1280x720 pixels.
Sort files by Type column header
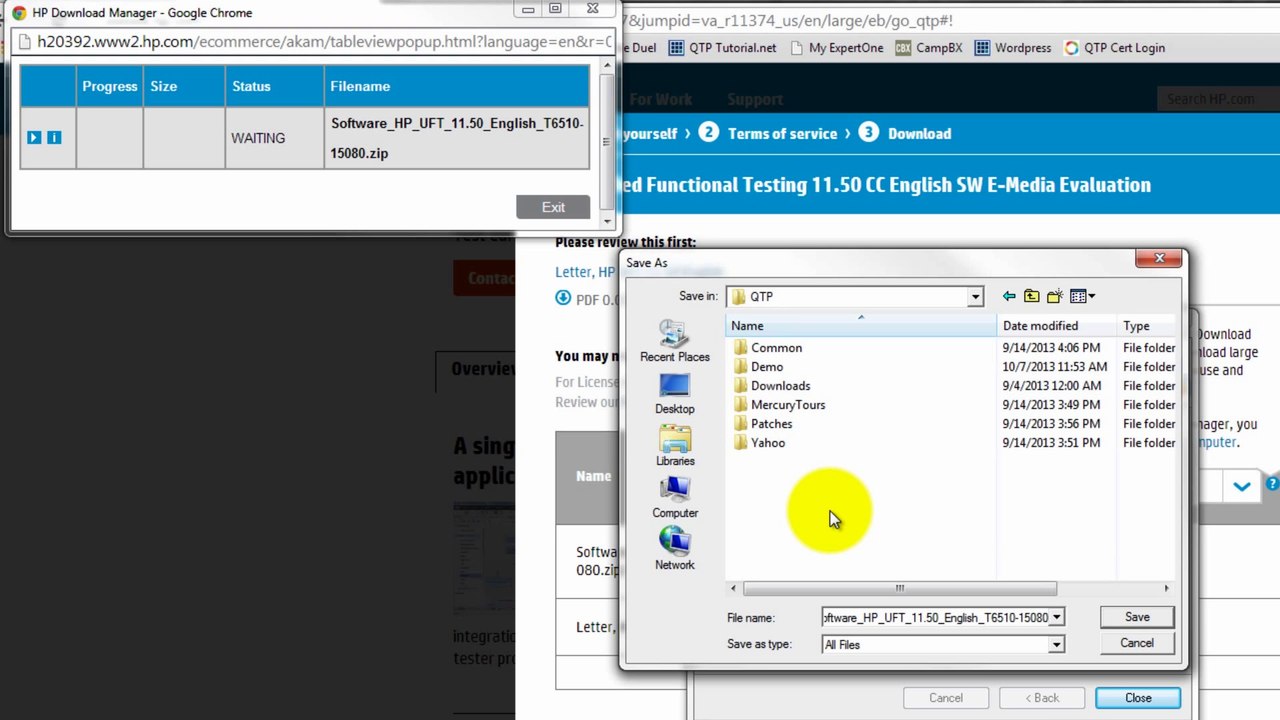[1147, 326]
